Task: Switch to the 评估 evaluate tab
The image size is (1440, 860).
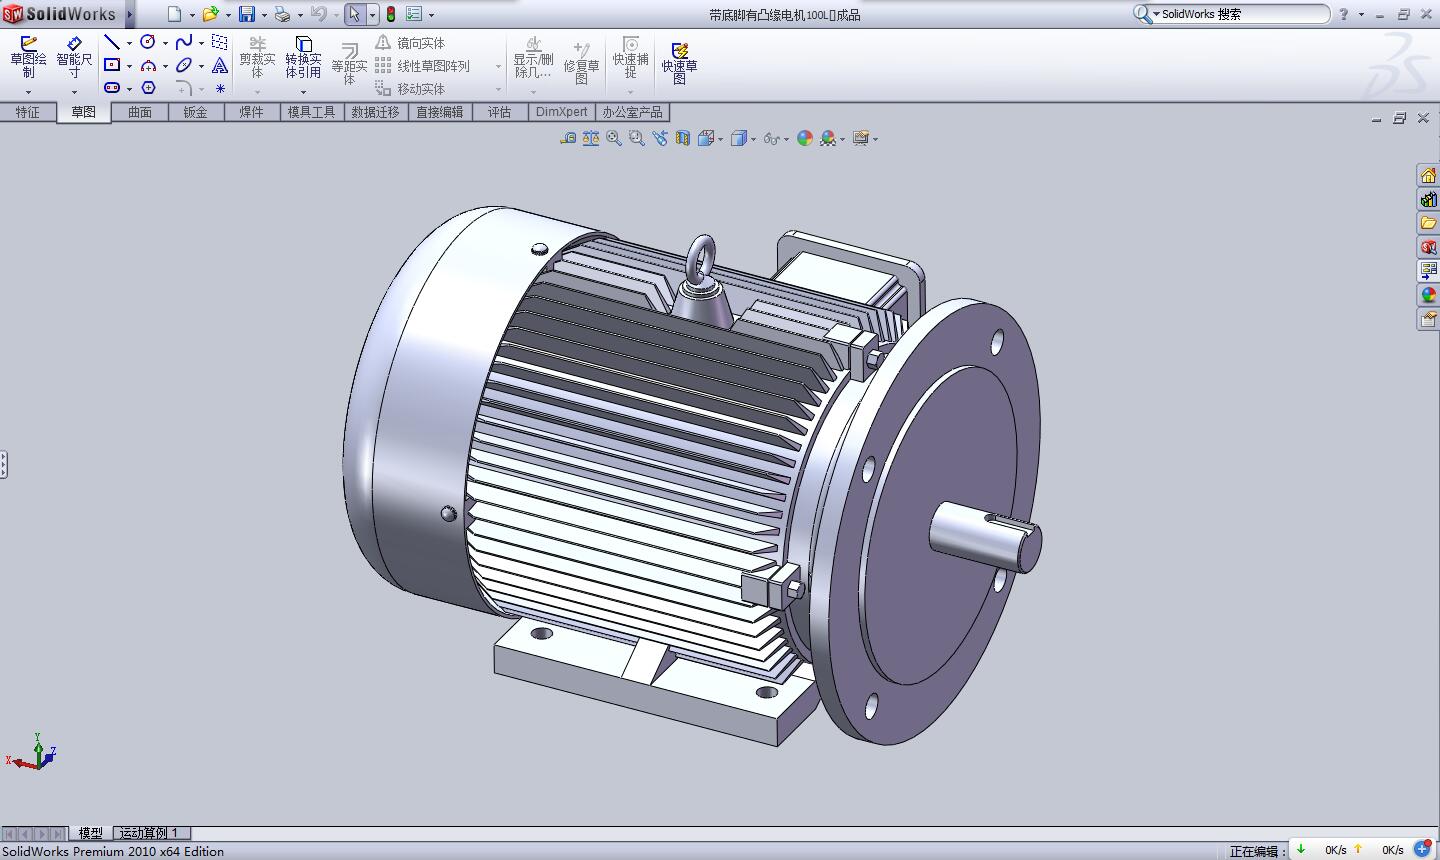Action: 499,112
